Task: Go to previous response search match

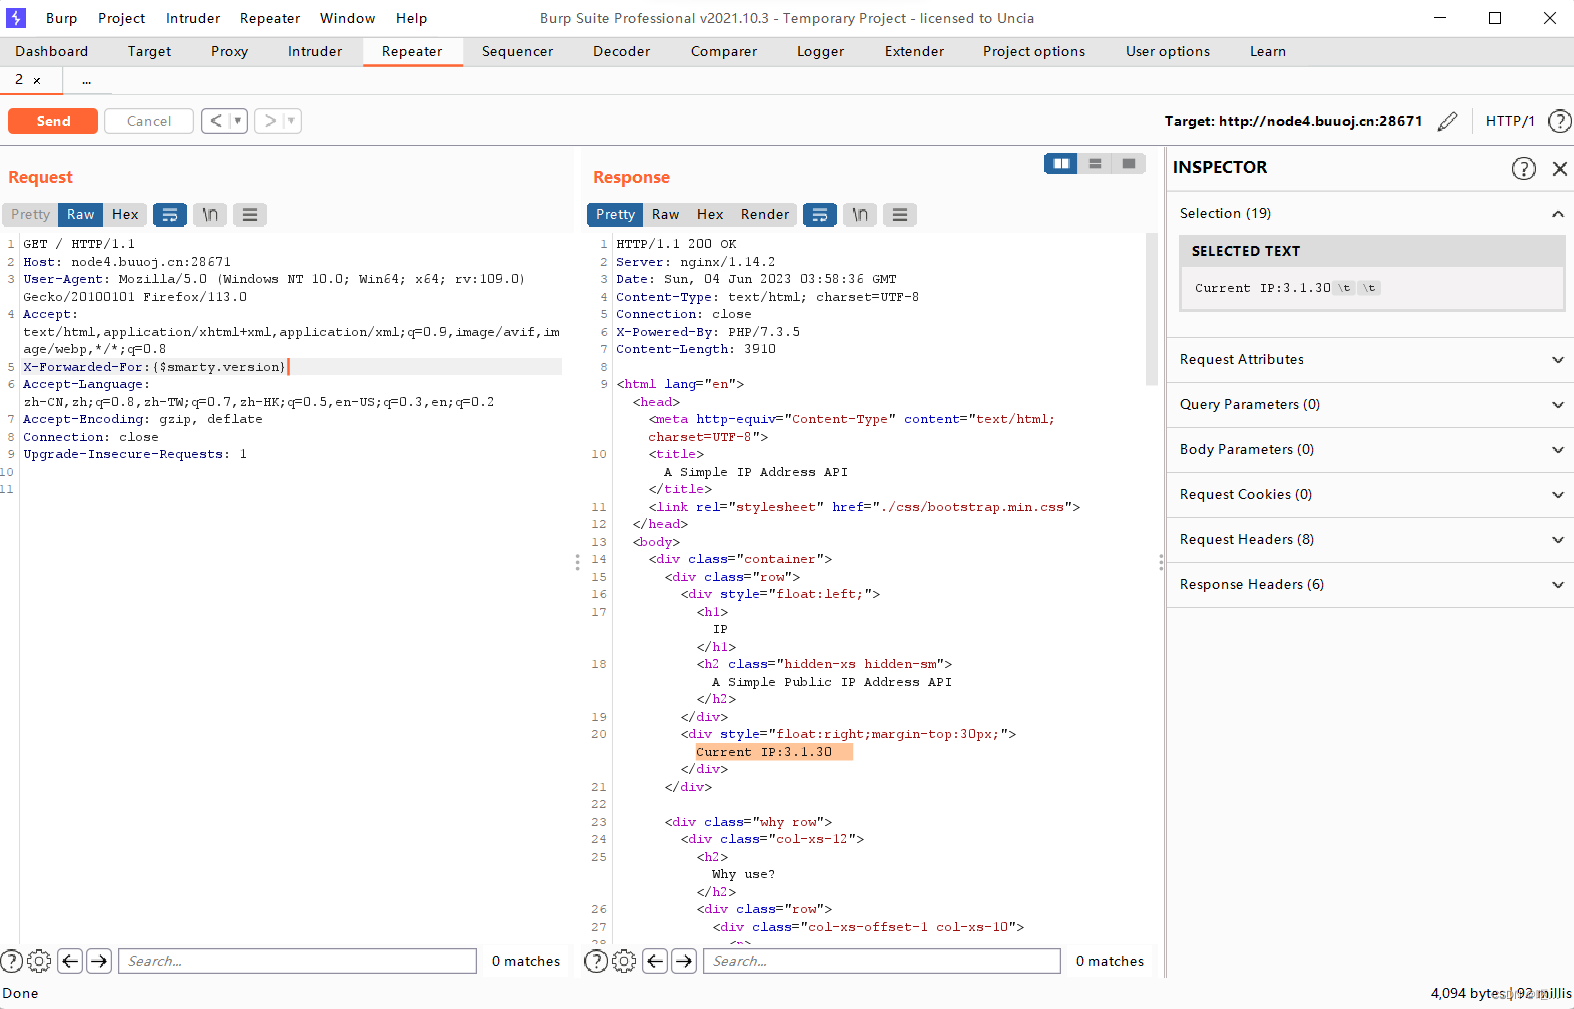Action: [655, 961]
